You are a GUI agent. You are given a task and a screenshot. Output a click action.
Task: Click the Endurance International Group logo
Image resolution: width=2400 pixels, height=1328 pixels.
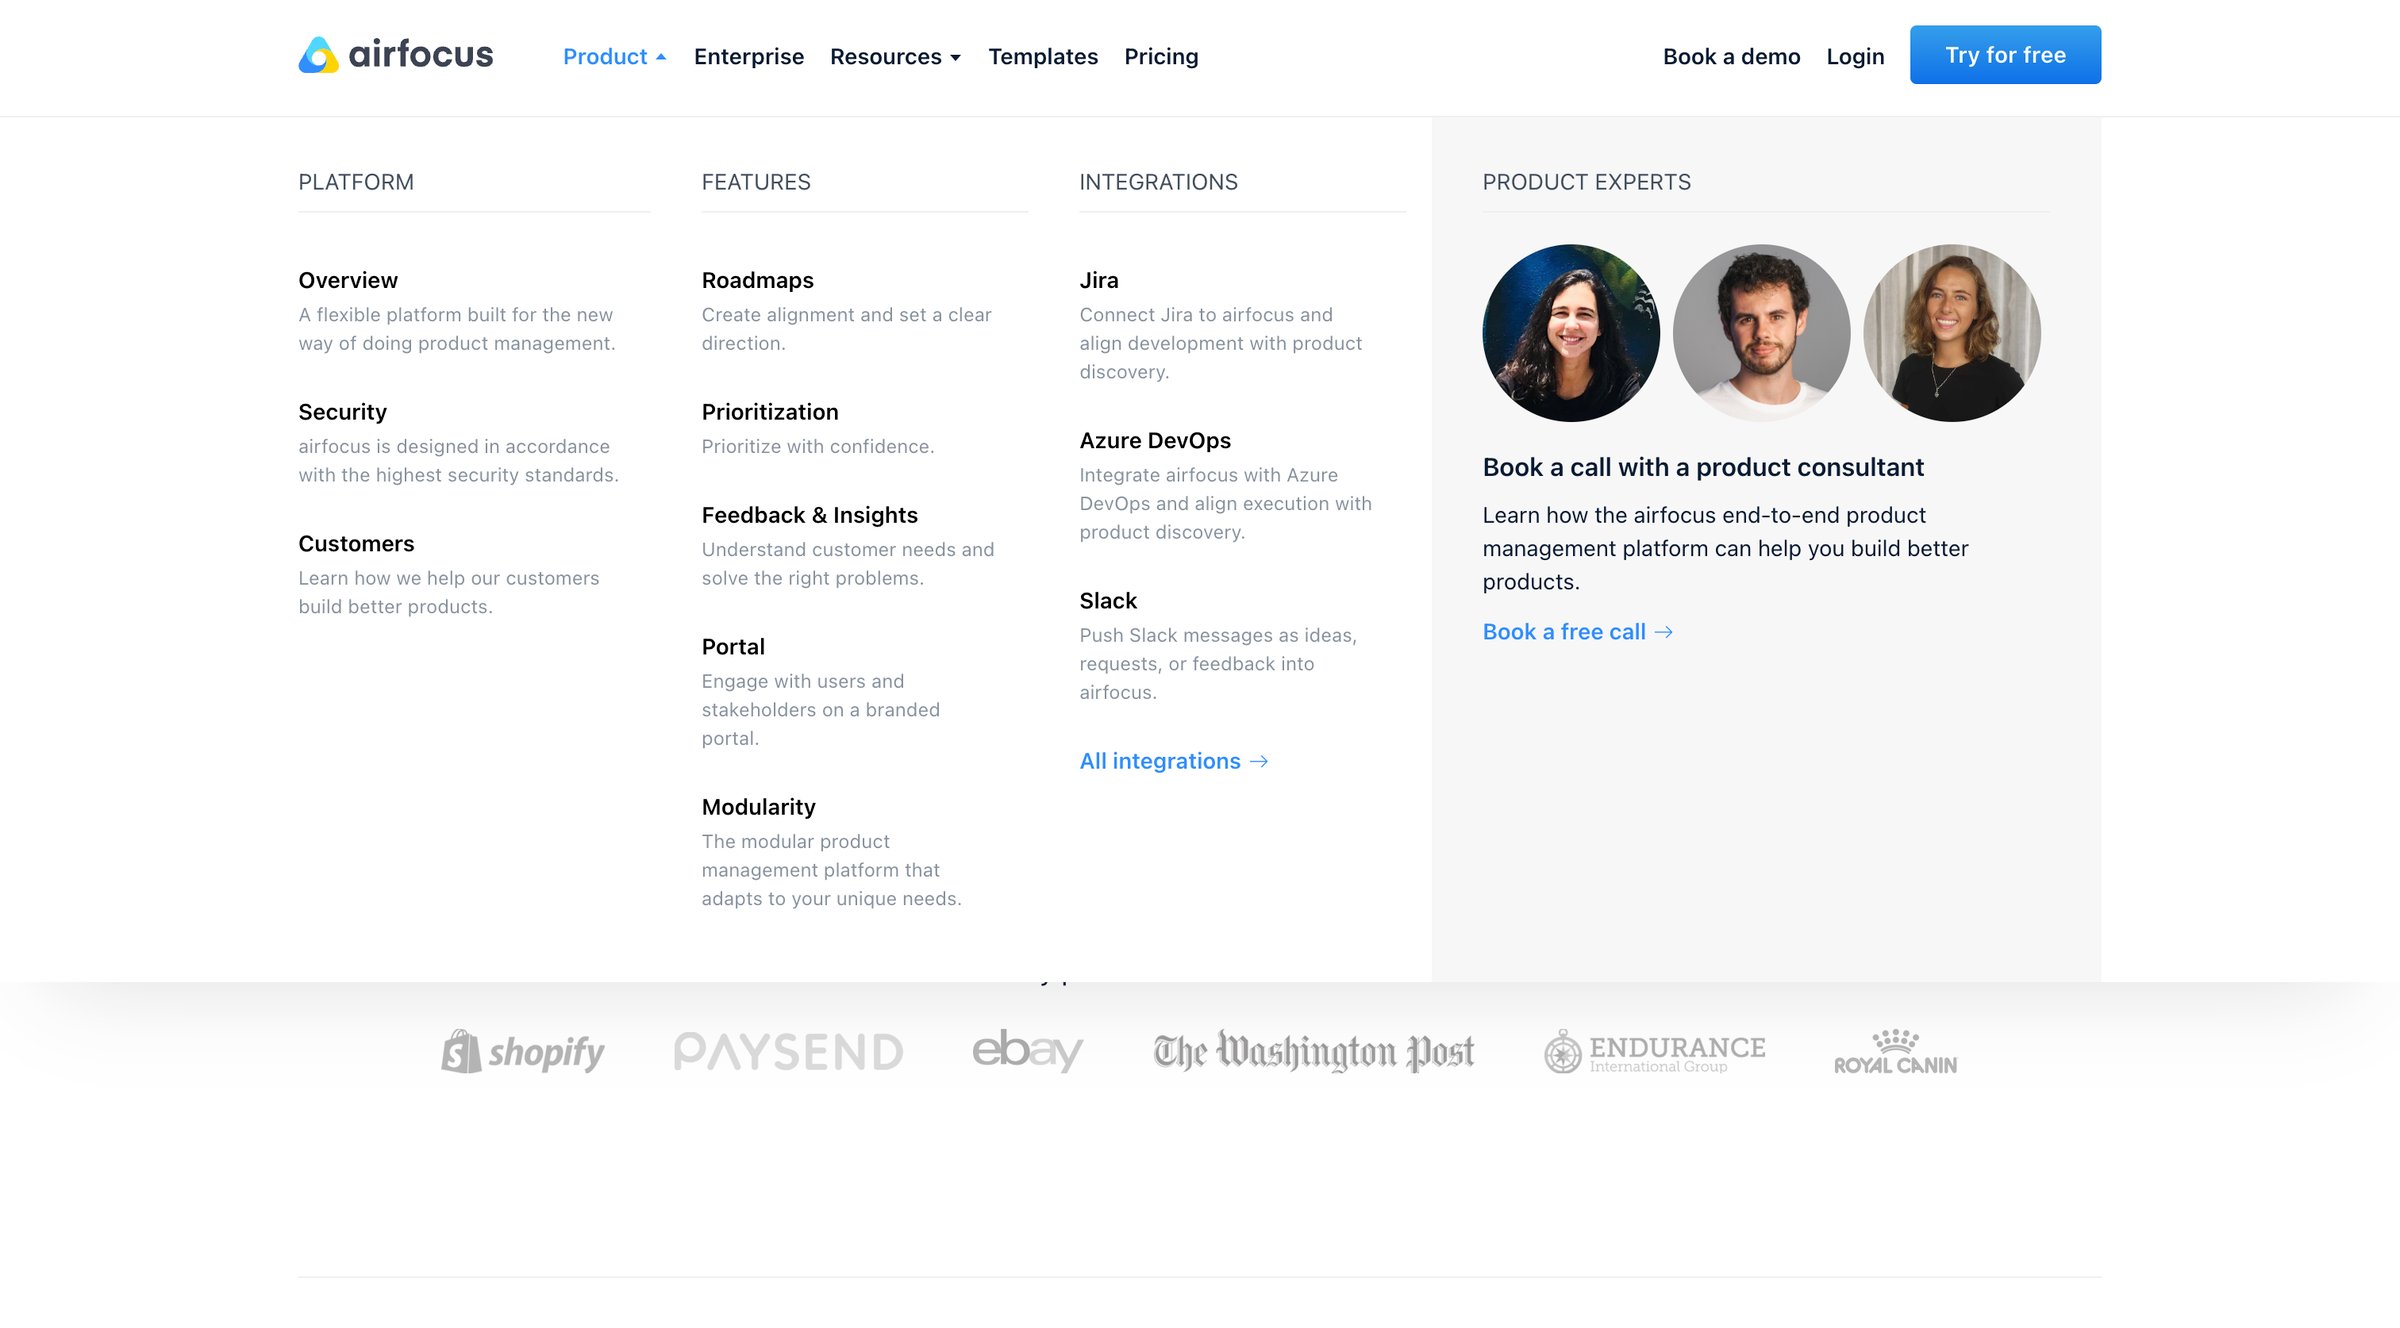tap(1655, 1051)
